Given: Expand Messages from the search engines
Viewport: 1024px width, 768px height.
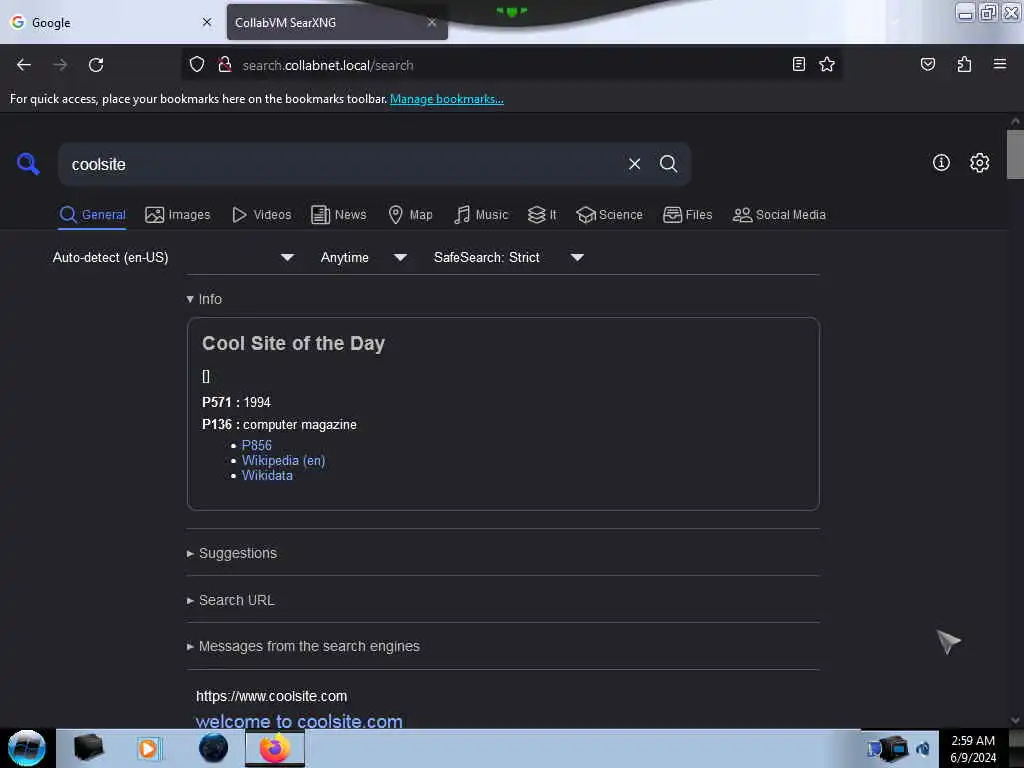Looking at the screenshot, I should (303, 647).
